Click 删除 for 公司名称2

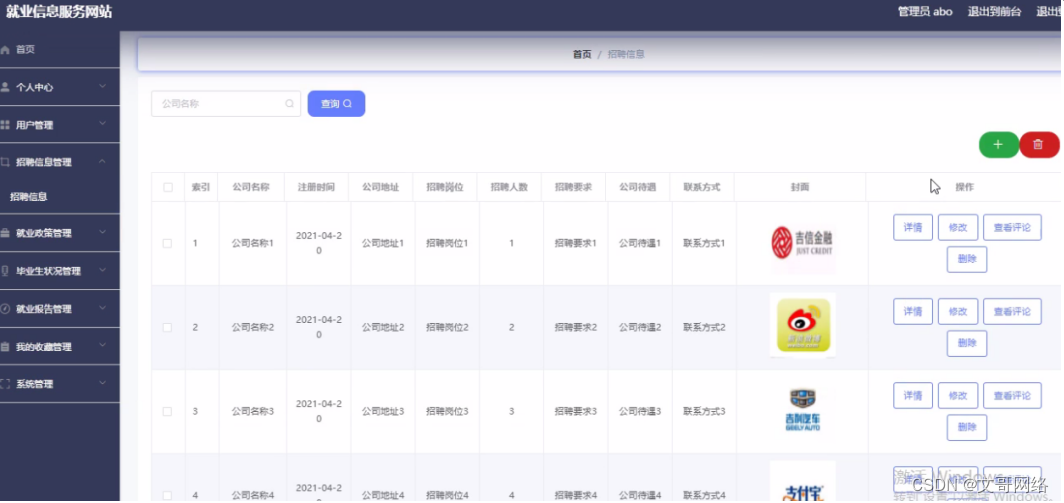click(967, 343)
